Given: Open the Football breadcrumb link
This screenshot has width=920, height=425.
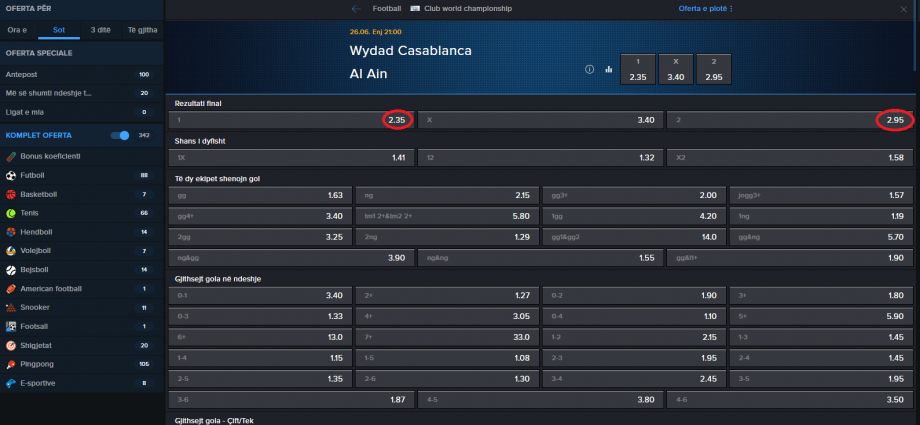Looking at the screenshot, I should click(387, 9).
